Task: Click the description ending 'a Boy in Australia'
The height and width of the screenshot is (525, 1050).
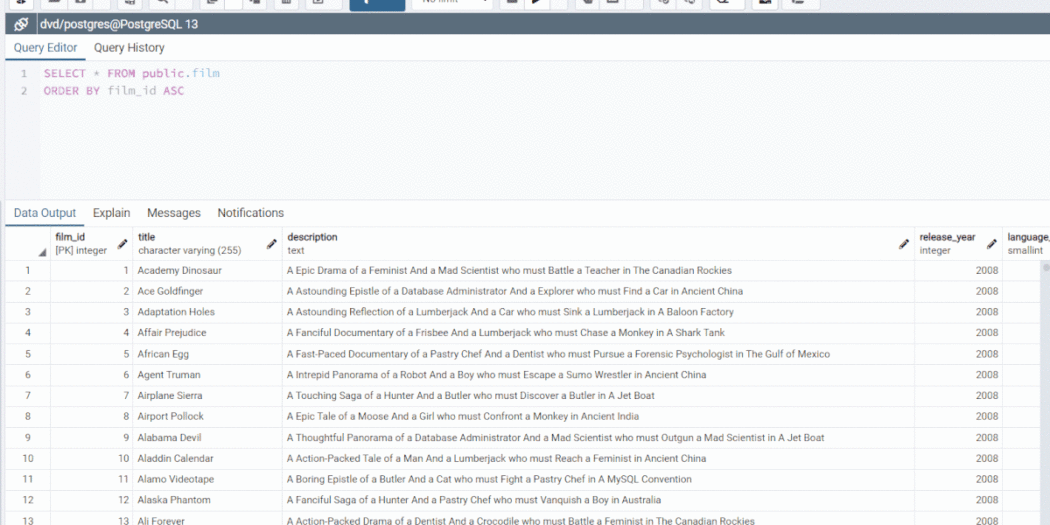Action: tap(599, 500)
